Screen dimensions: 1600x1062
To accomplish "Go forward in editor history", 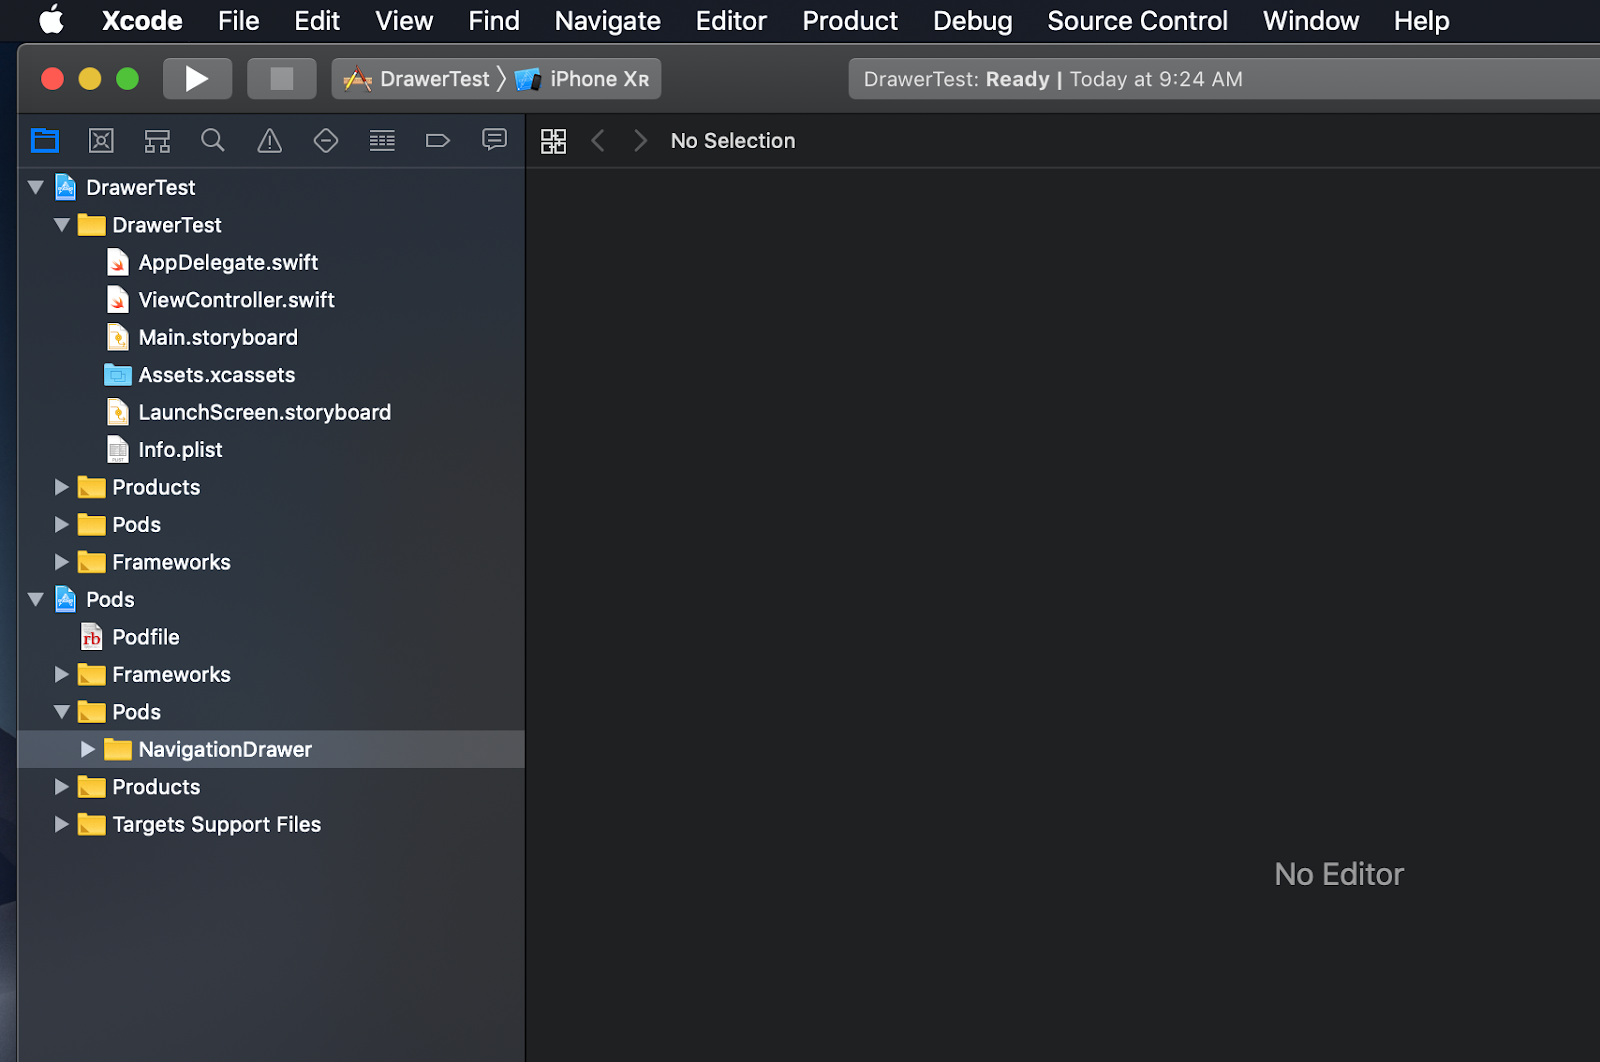I will pyautogui.click(x=641, y=141).
